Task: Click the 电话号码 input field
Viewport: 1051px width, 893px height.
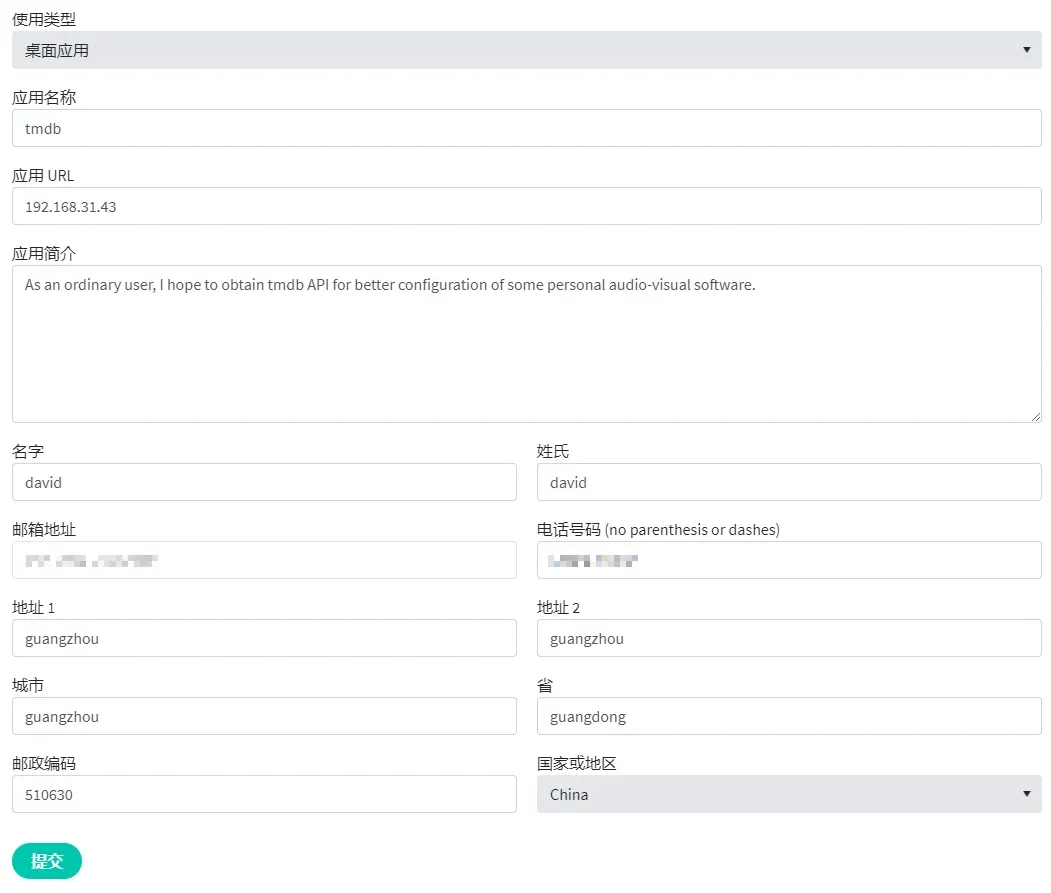Action: [788, 560]
